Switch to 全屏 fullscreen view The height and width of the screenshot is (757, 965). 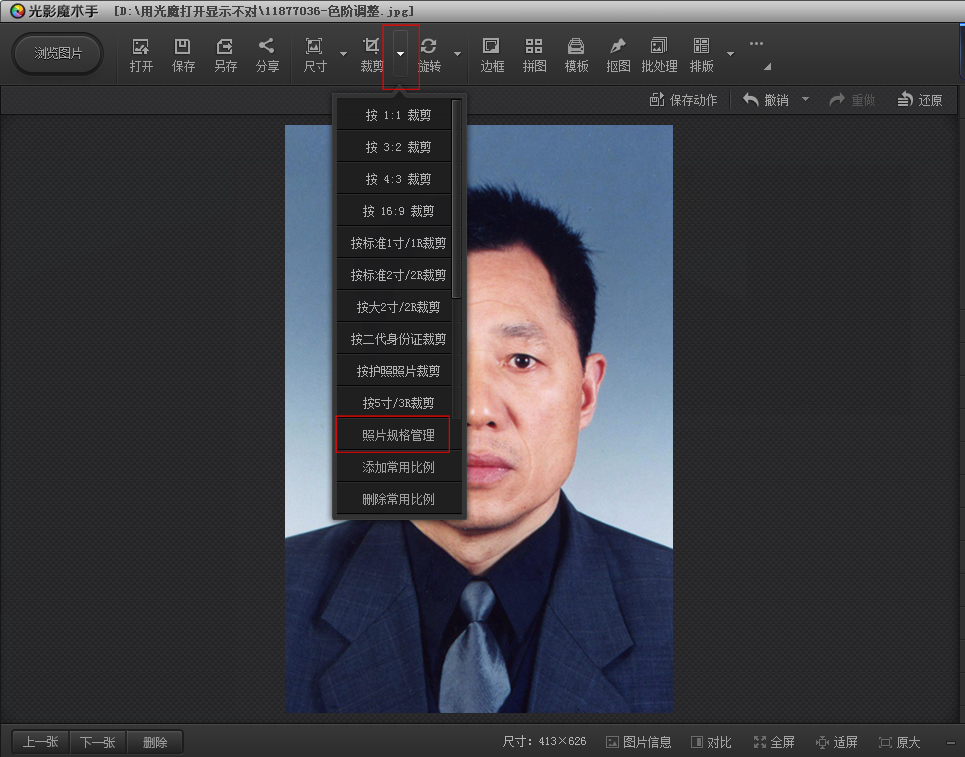click(x=774, y=742)
